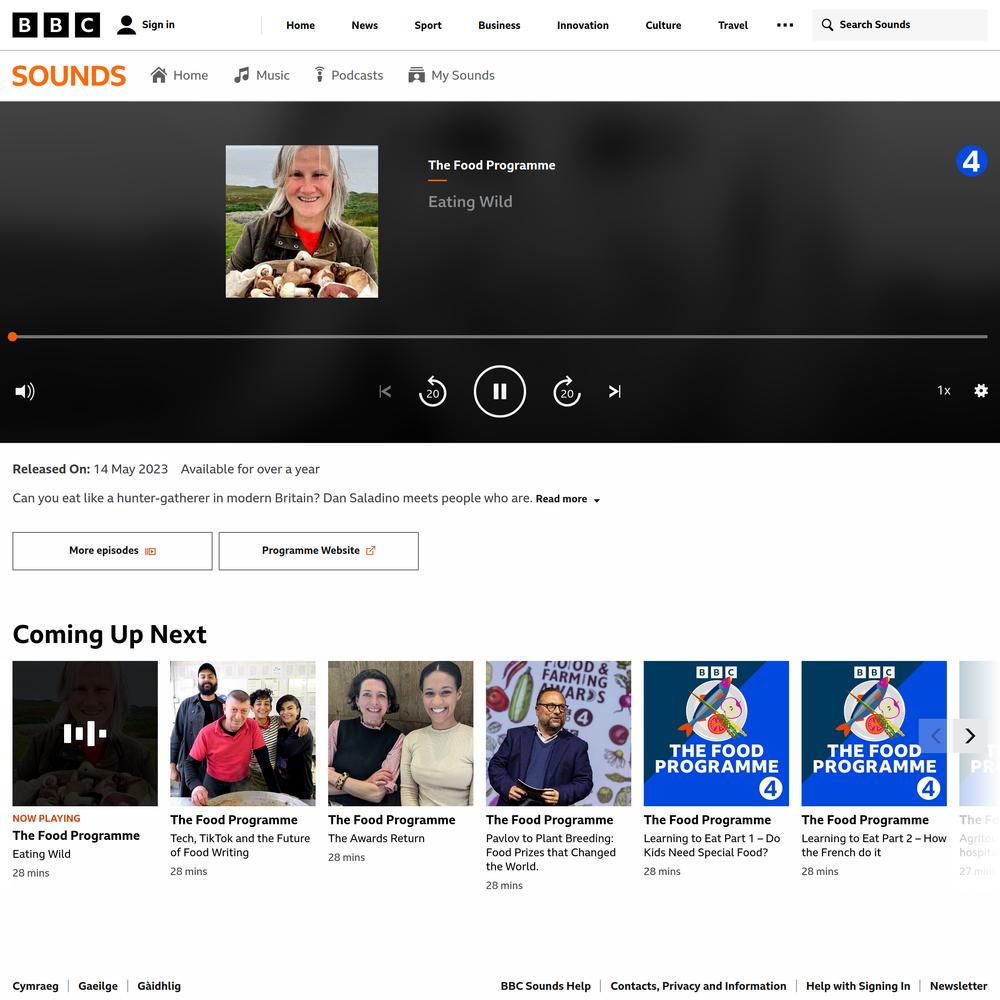Click 'Released On: 14 May 2023' text
Viewport: 1000px width, 1000px height.
tap(90, 469)
